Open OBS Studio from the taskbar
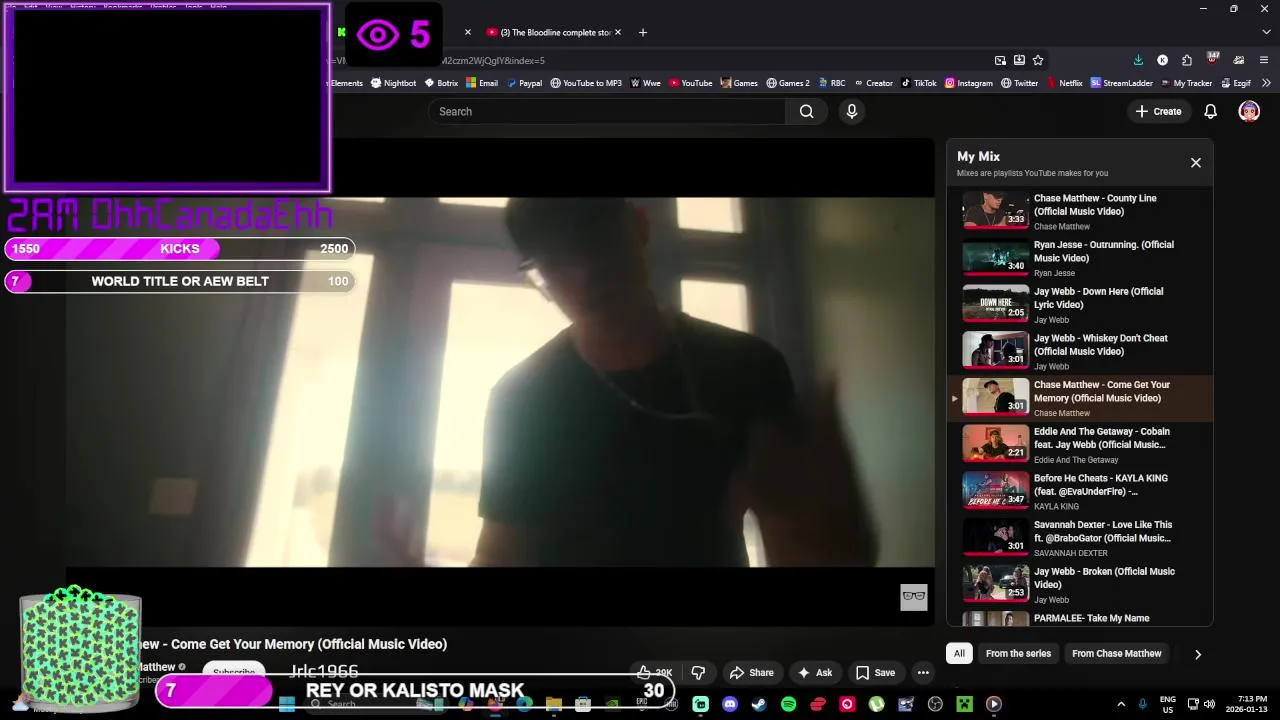 (x=935, y=704)
